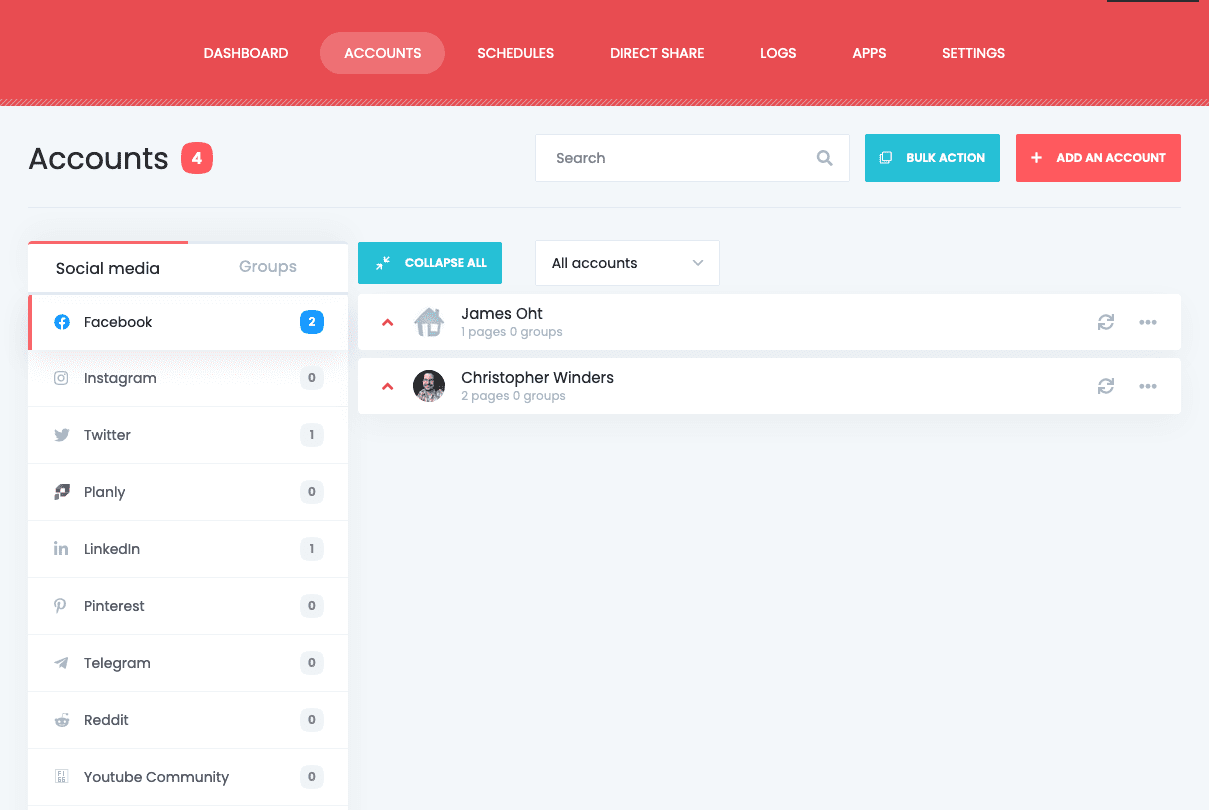
Task: Open the Accounts menu item
Action: (x=382, y=53)
